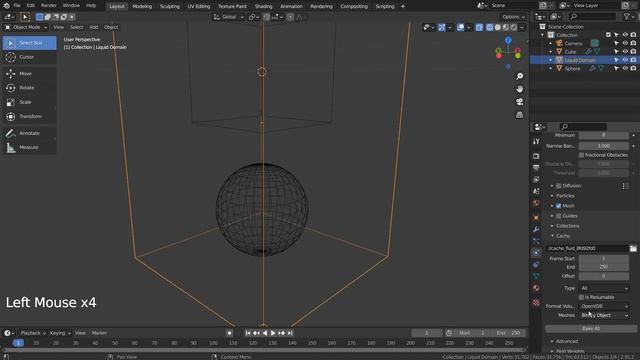
Task: Open Modifiers wrench properties tab
Action: [536, 229]
